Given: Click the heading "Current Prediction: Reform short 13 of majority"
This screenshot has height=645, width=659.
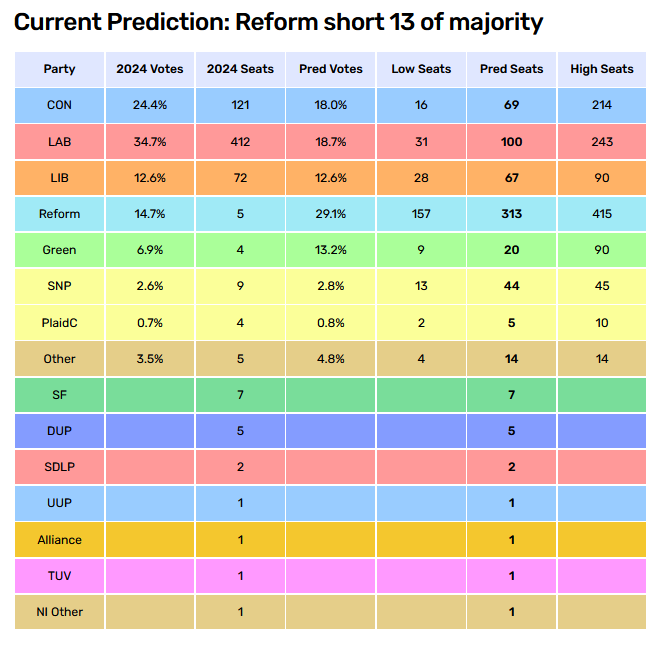Looking at the screenshot, I should (x=278, y=21).
